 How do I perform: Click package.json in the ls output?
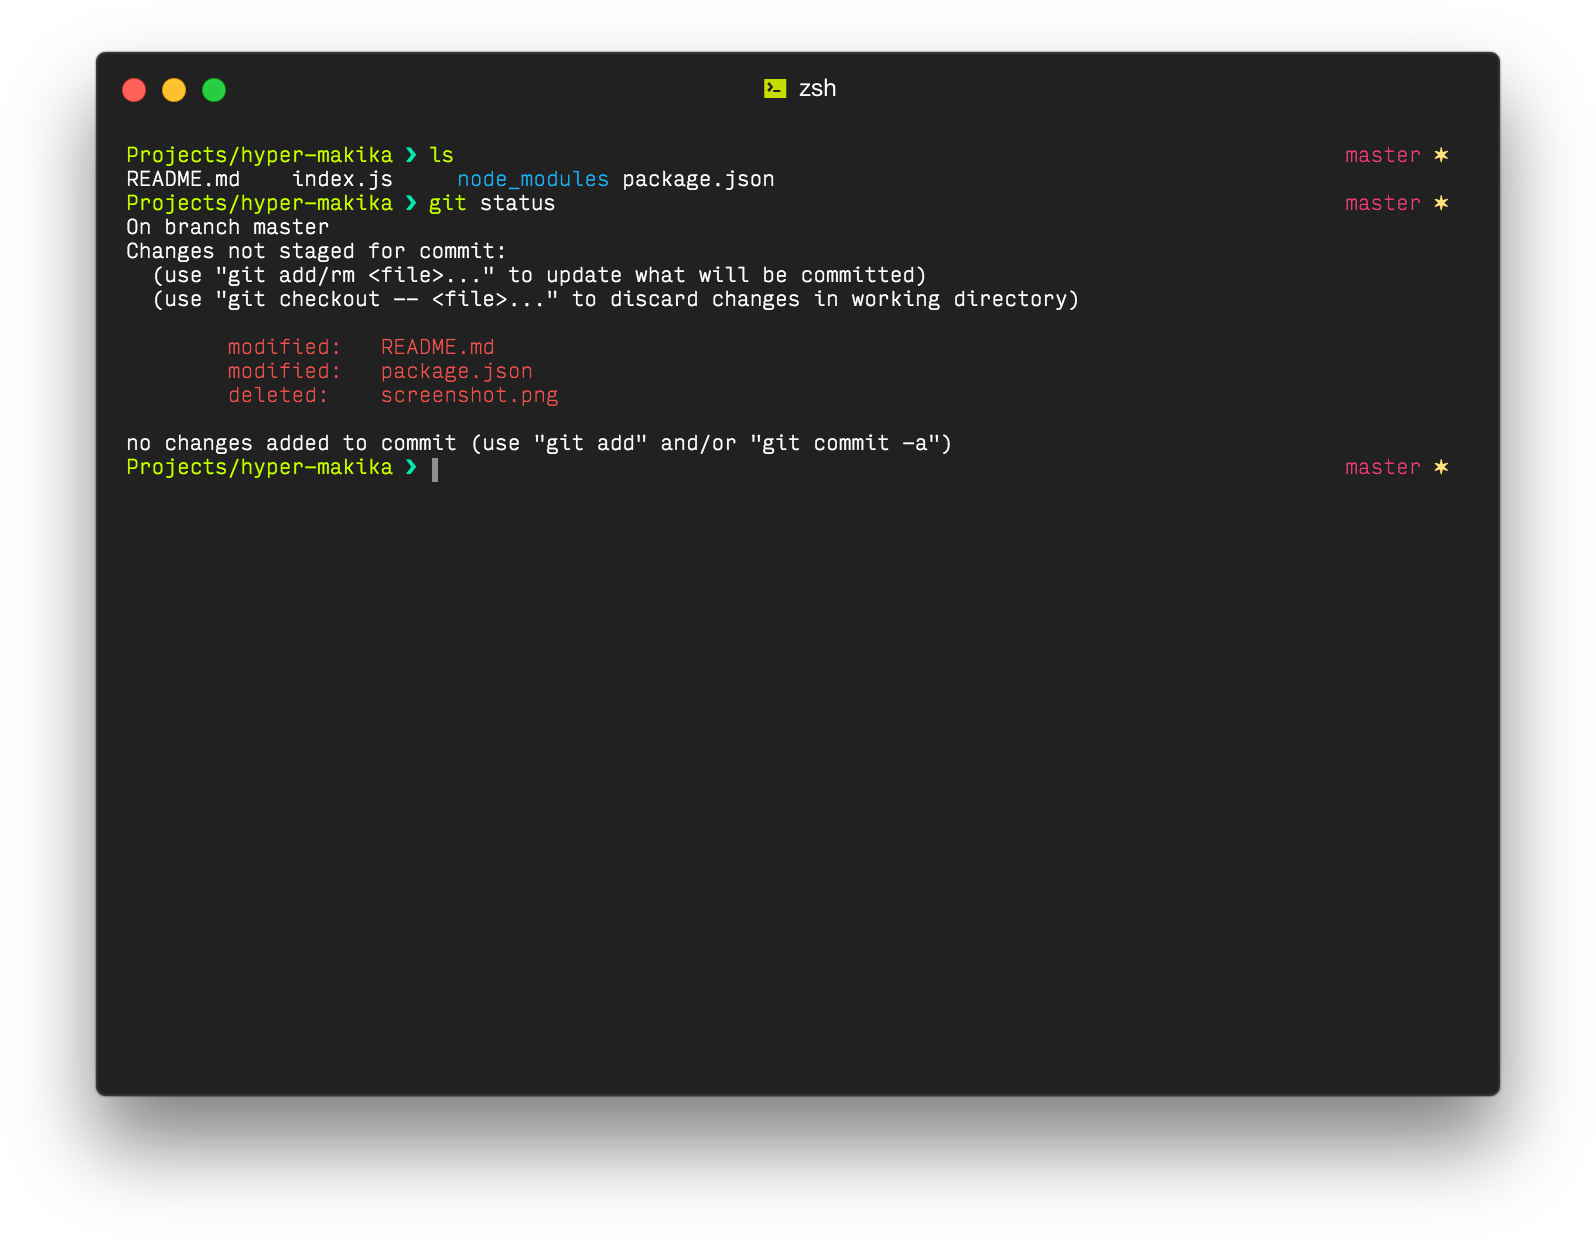coord(698,179)
